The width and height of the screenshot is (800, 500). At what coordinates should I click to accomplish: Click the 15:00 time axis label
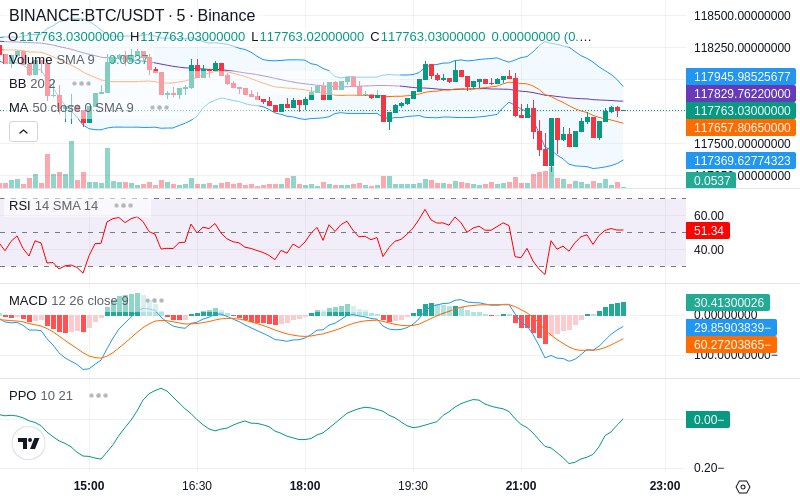pyautogui.click(x=89, y=486)
